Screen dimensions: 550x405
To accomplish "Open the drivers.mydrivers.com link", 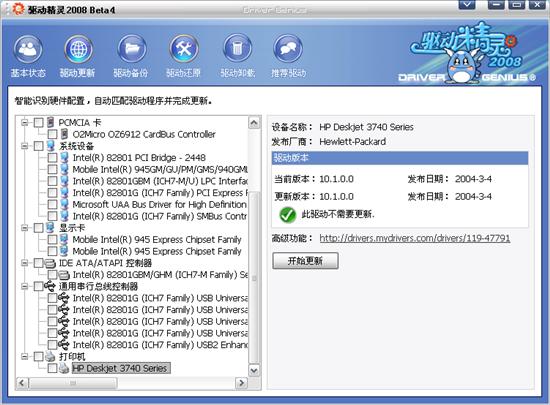I will pos(415,238).
